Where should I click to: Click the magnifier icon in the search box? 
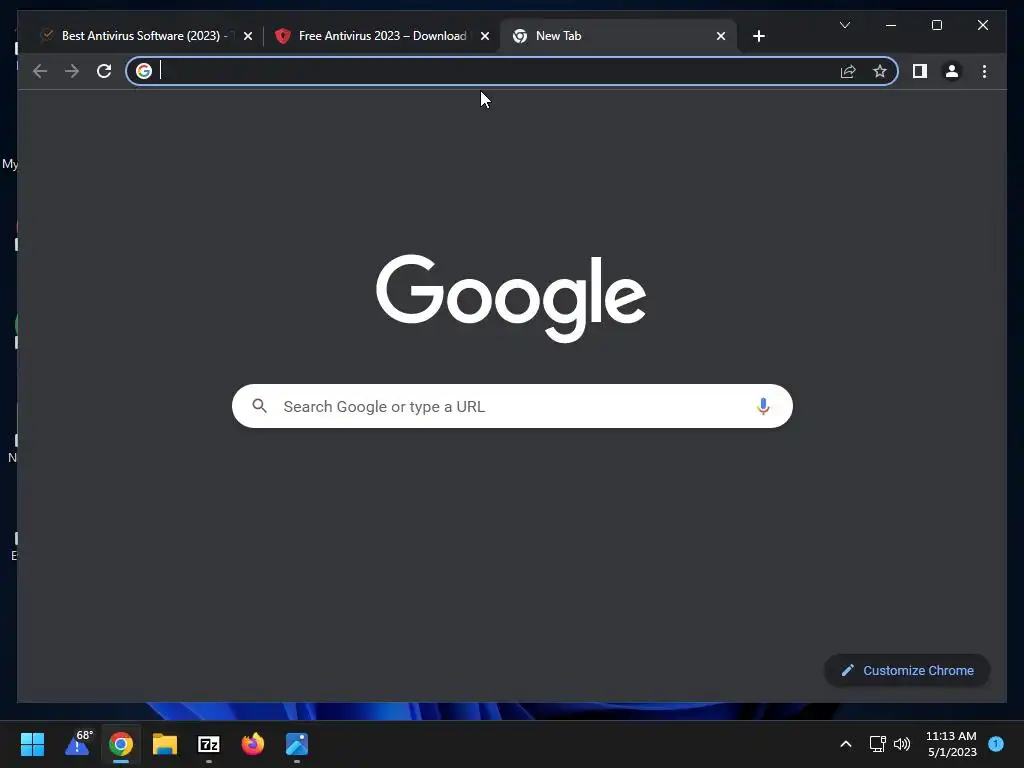(259, 406)
